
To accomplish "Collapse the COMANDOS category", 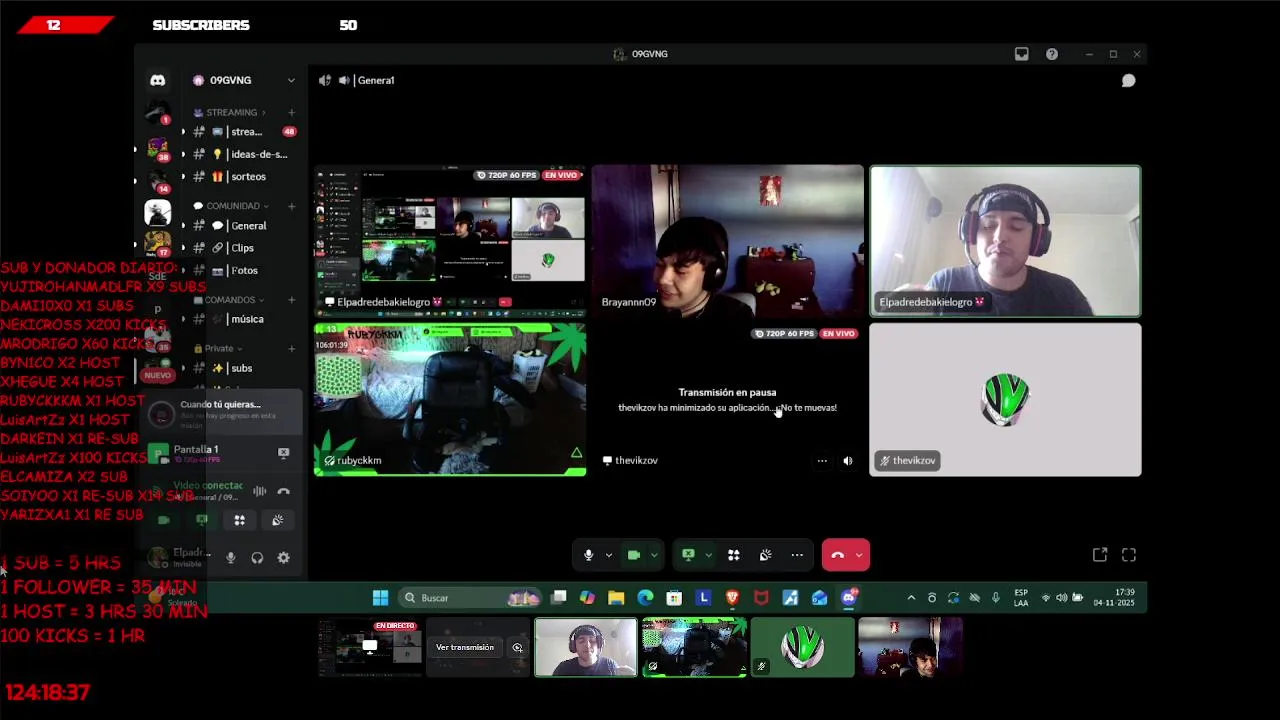I will coord(228,300).
